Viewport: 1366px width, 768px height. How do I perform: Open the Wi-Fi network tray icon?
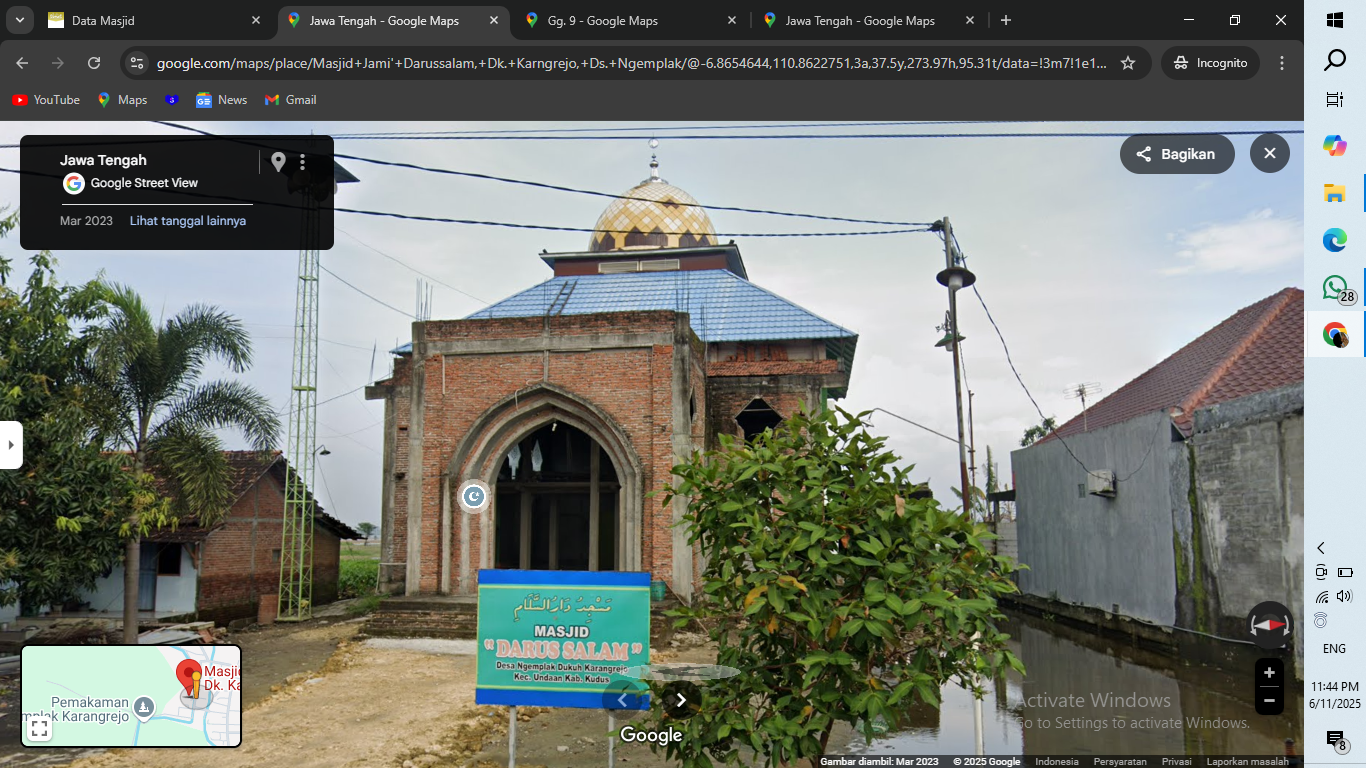coord(1322,597)
